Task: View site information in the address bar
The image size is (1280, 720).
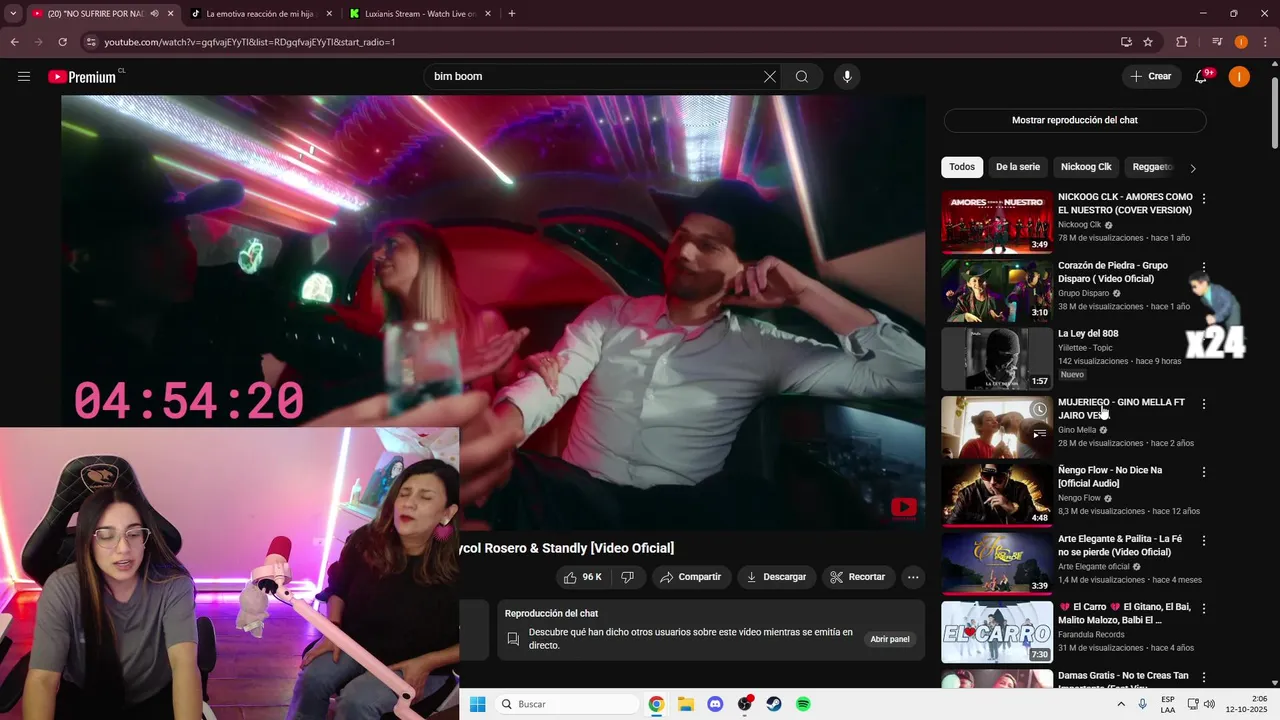Action: tap(91, 42)
